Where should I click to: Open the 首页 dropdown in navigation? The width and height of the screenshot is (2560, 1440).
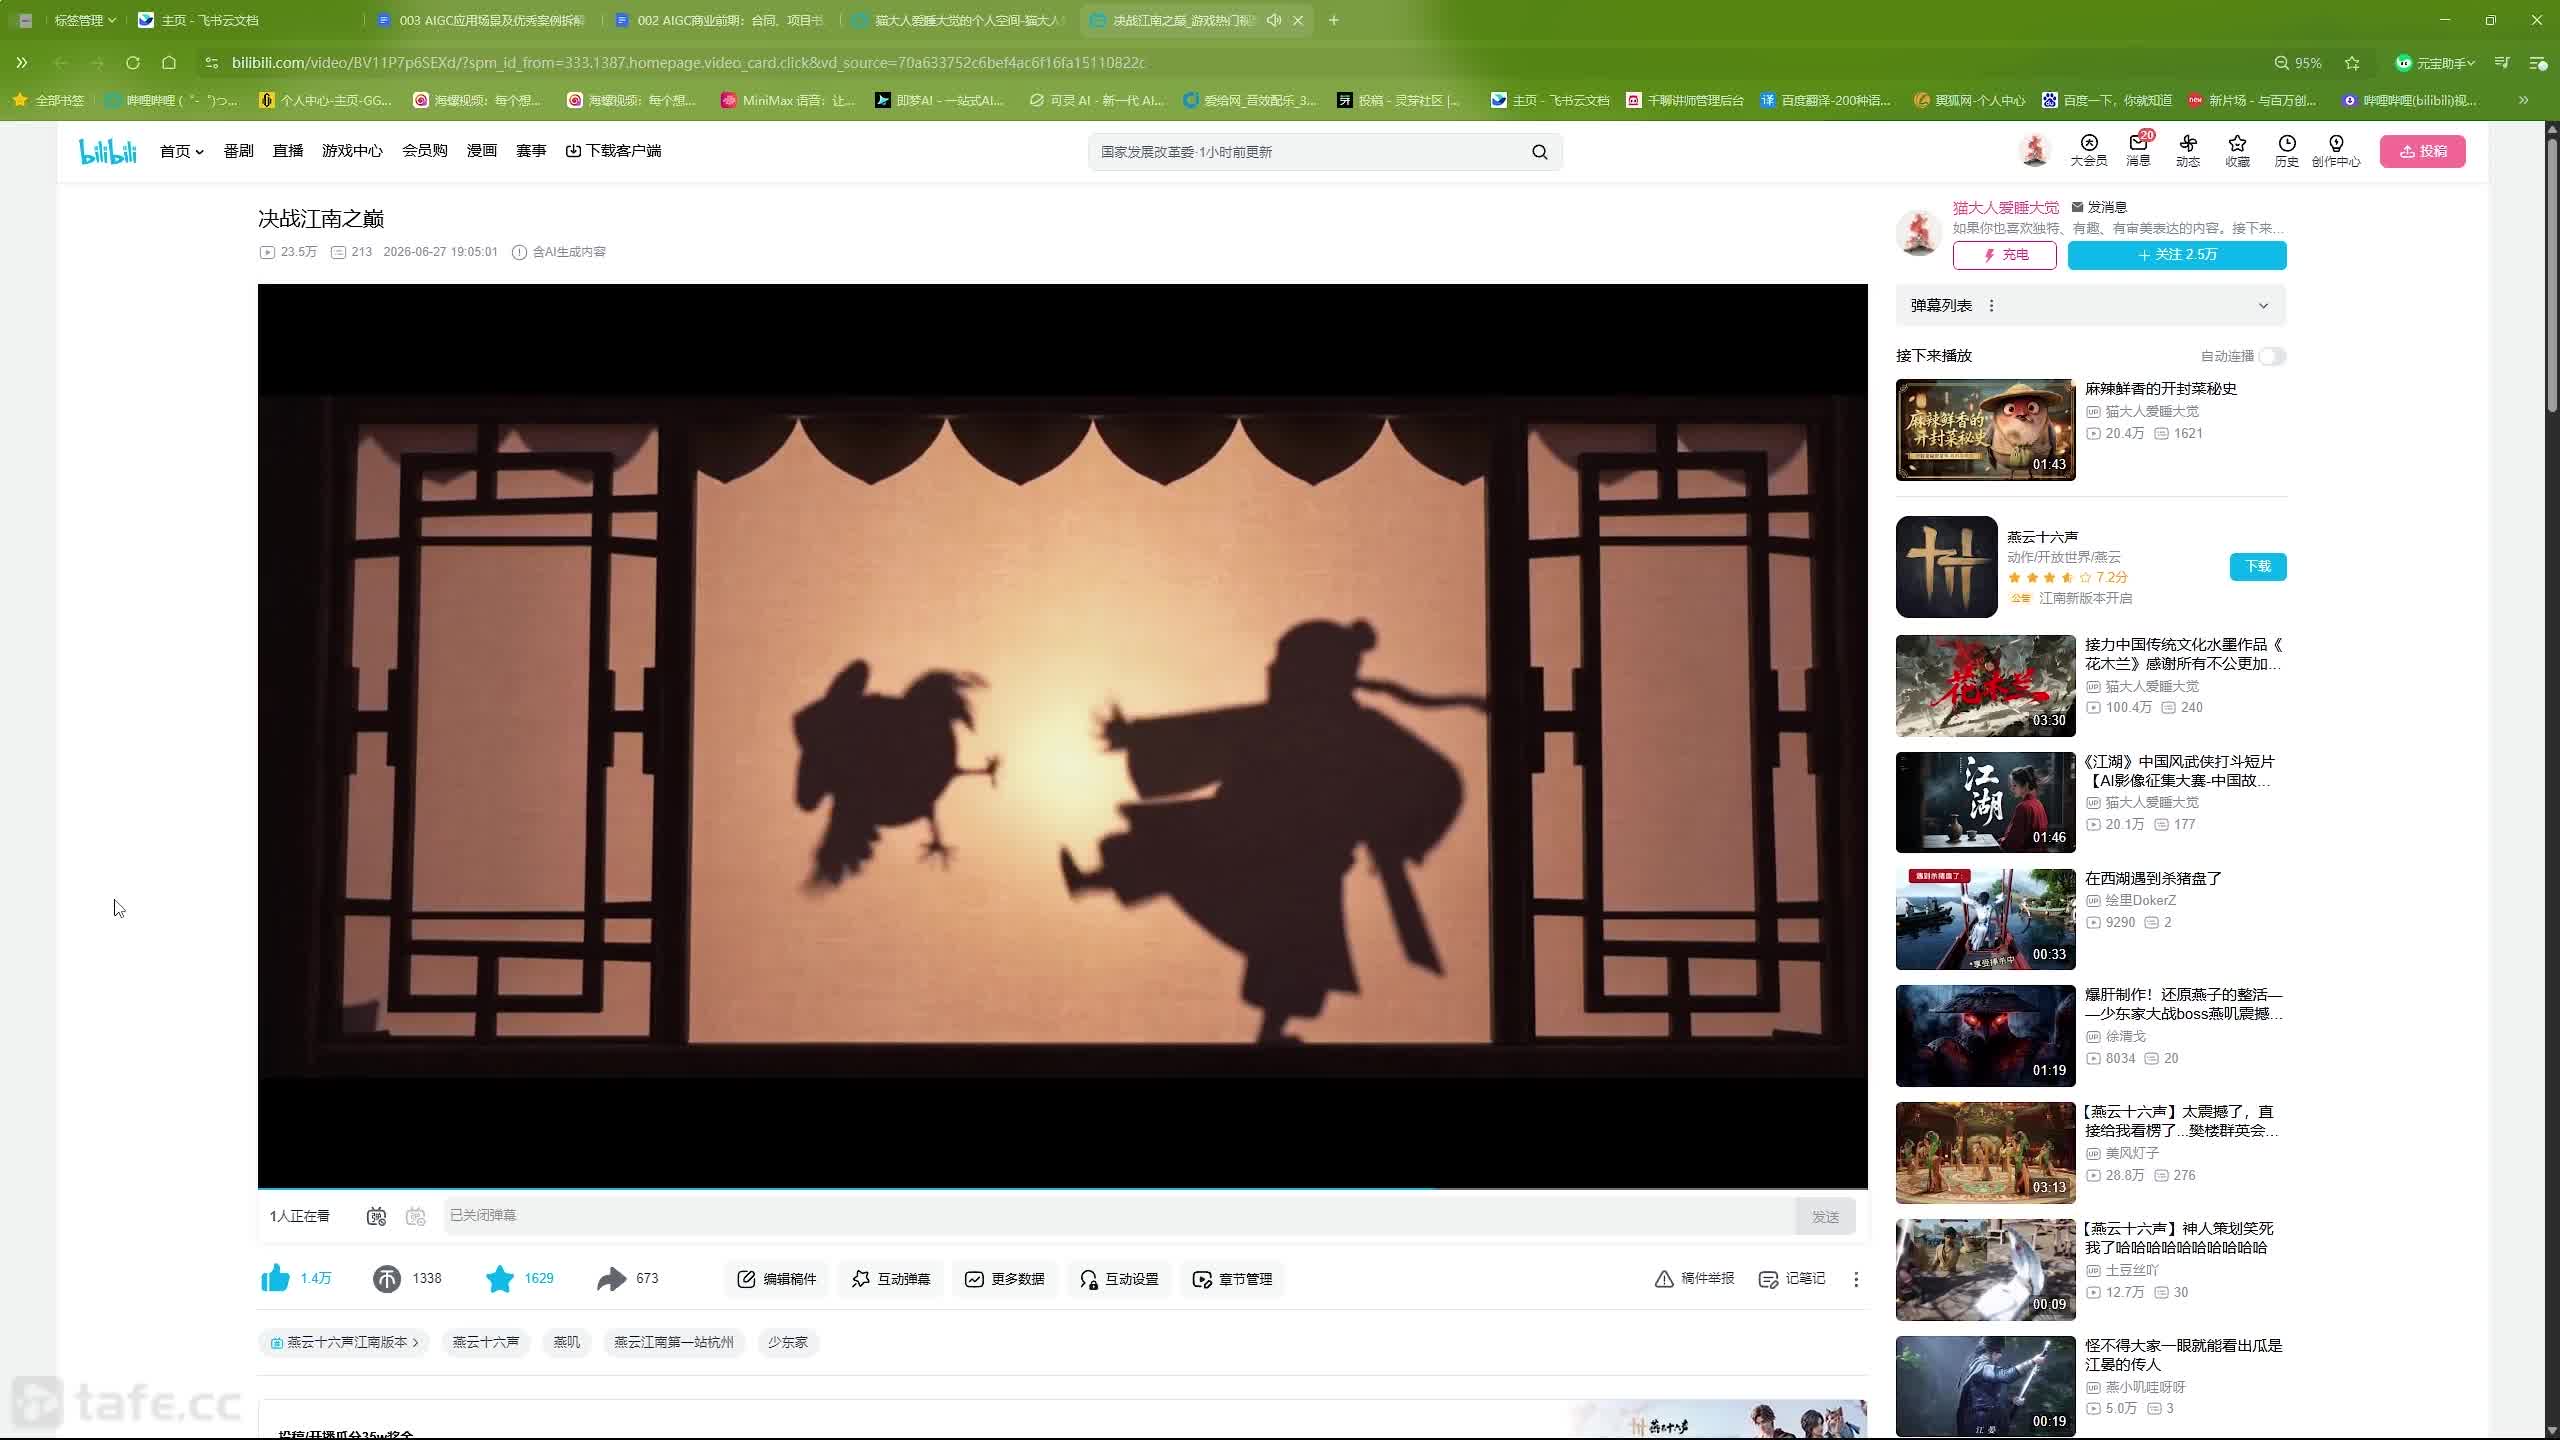tap(182, 151)
